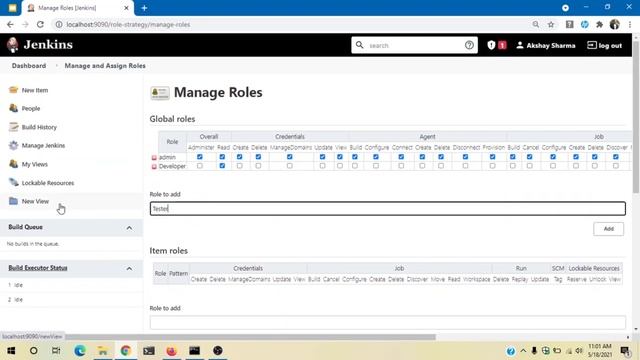Switch to the Manage Roles browser tab
Screen dimensions: 640x360
[78, 8]
